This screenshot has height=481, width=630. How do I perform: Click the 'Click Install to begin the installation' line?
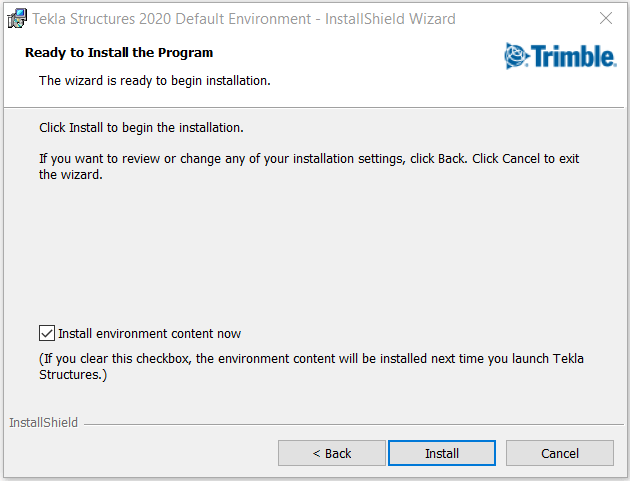(x=141, y=128)
